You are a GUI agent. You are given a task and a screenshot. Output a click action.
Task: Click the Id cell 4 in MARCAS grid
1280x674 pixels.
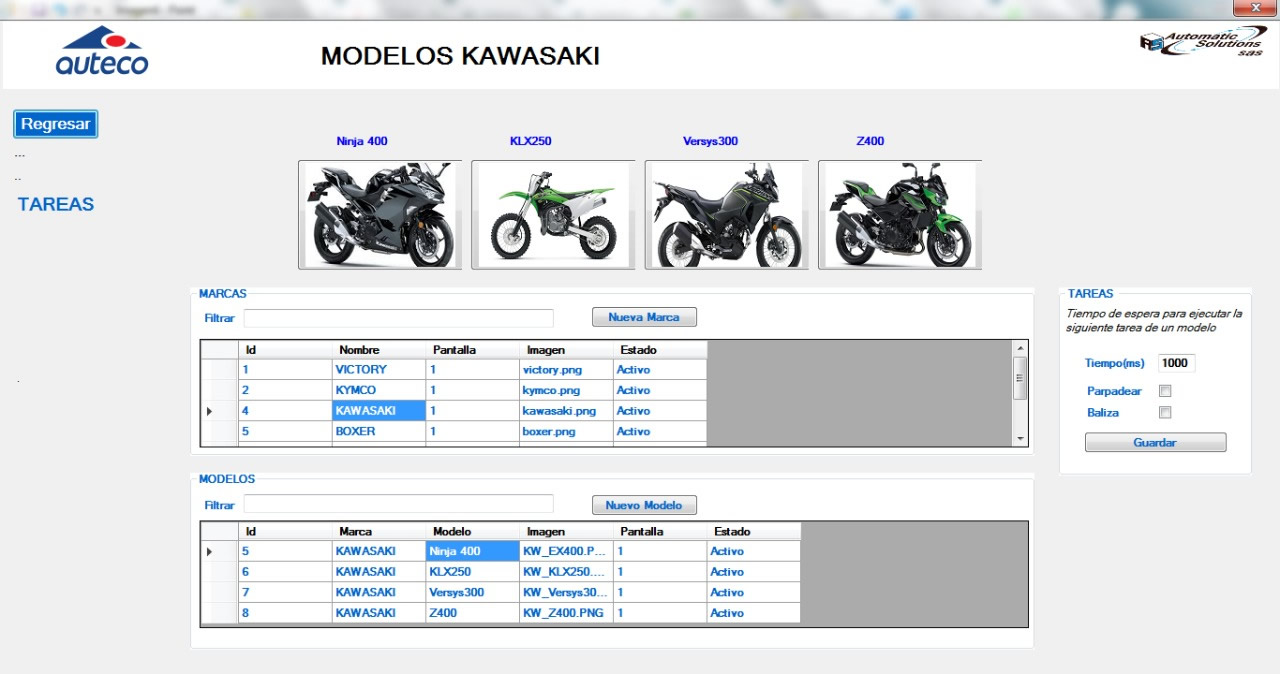coord(285,411)
